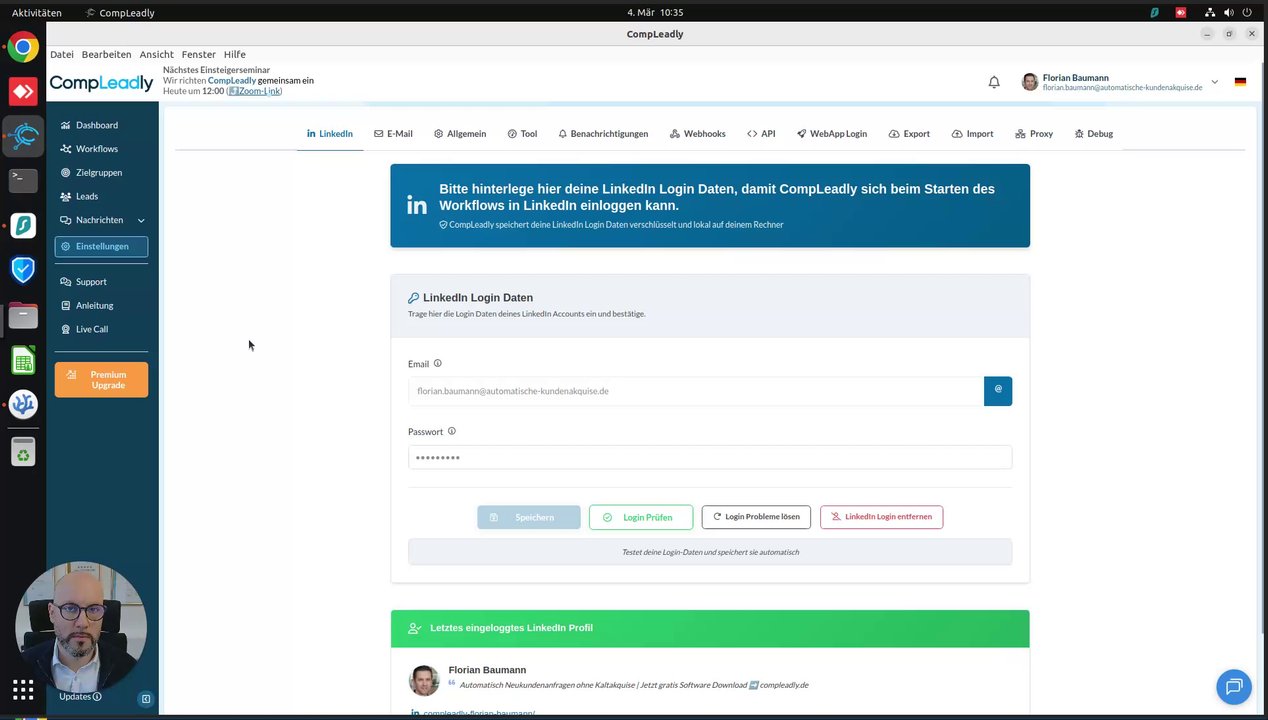1268x720 pixels.
Task: Select Einstellungen in the sidebar
Action: tap(101, 246)
